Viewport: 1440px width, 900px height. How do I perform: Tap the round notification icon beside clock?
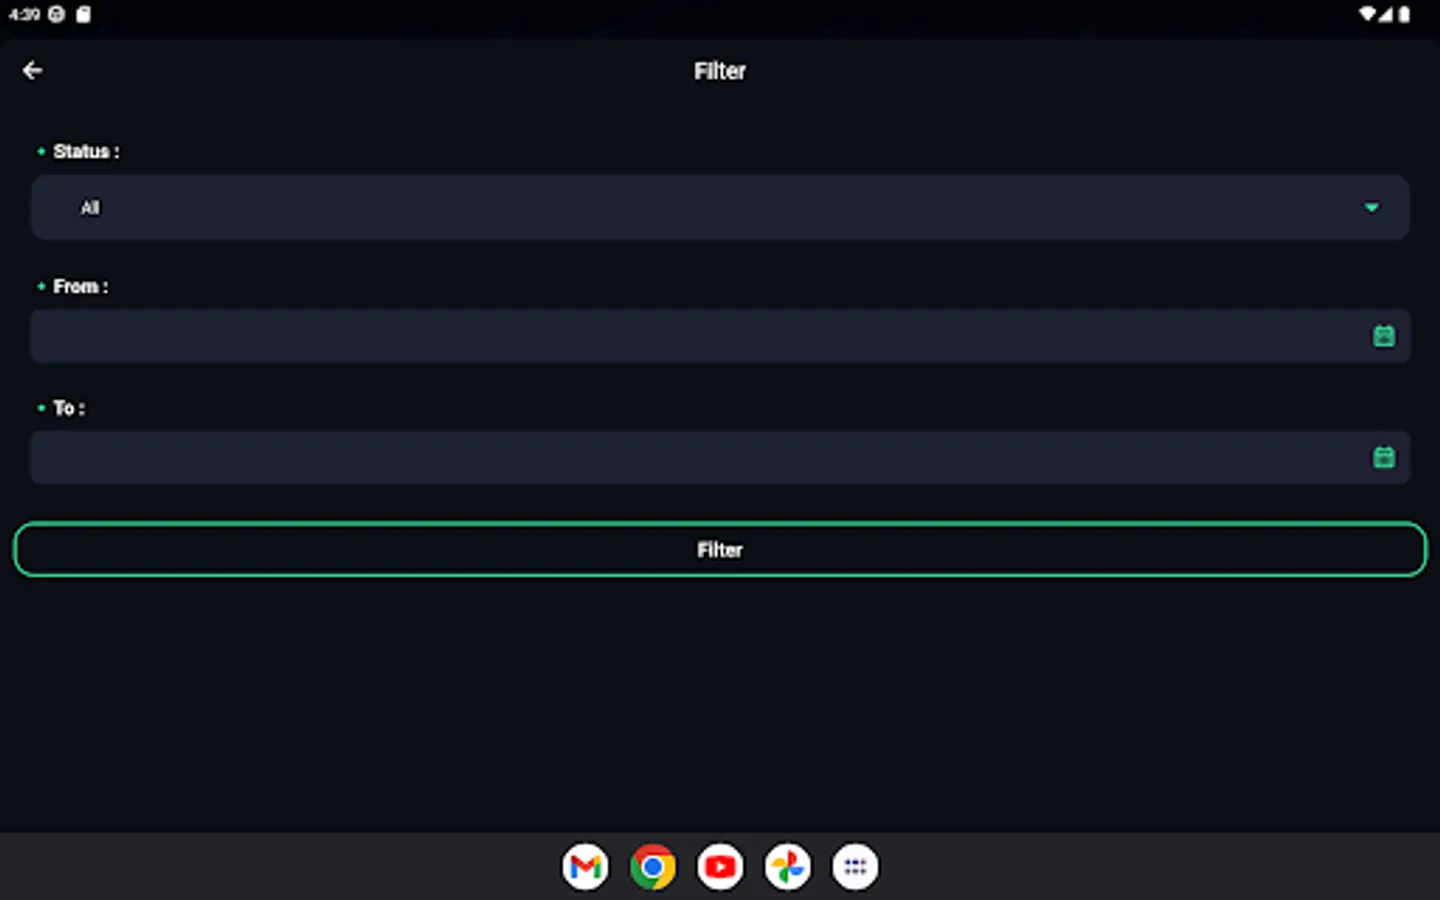coord(57,14)
